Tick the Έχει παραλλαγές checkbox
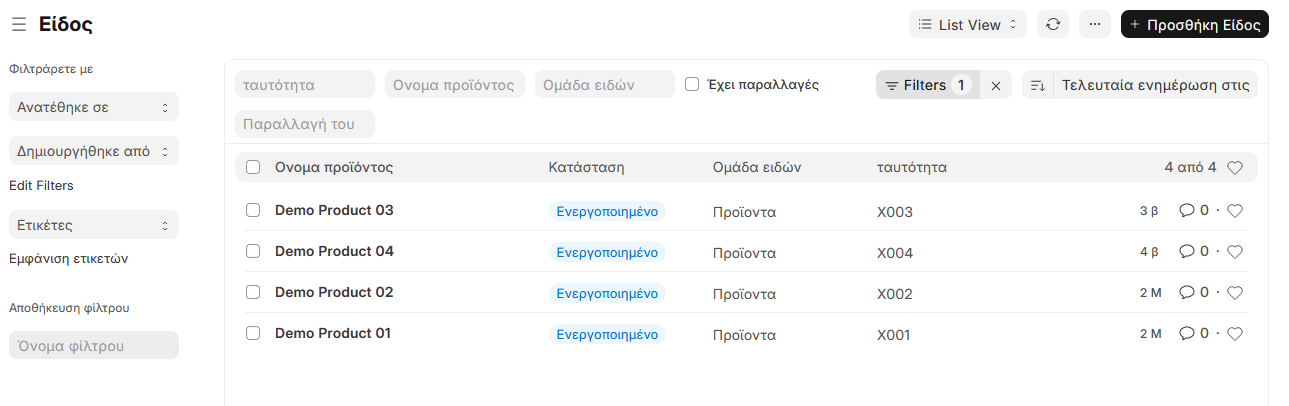The height and width of the screenshot is (406, 1289). (x=692, y=84)
